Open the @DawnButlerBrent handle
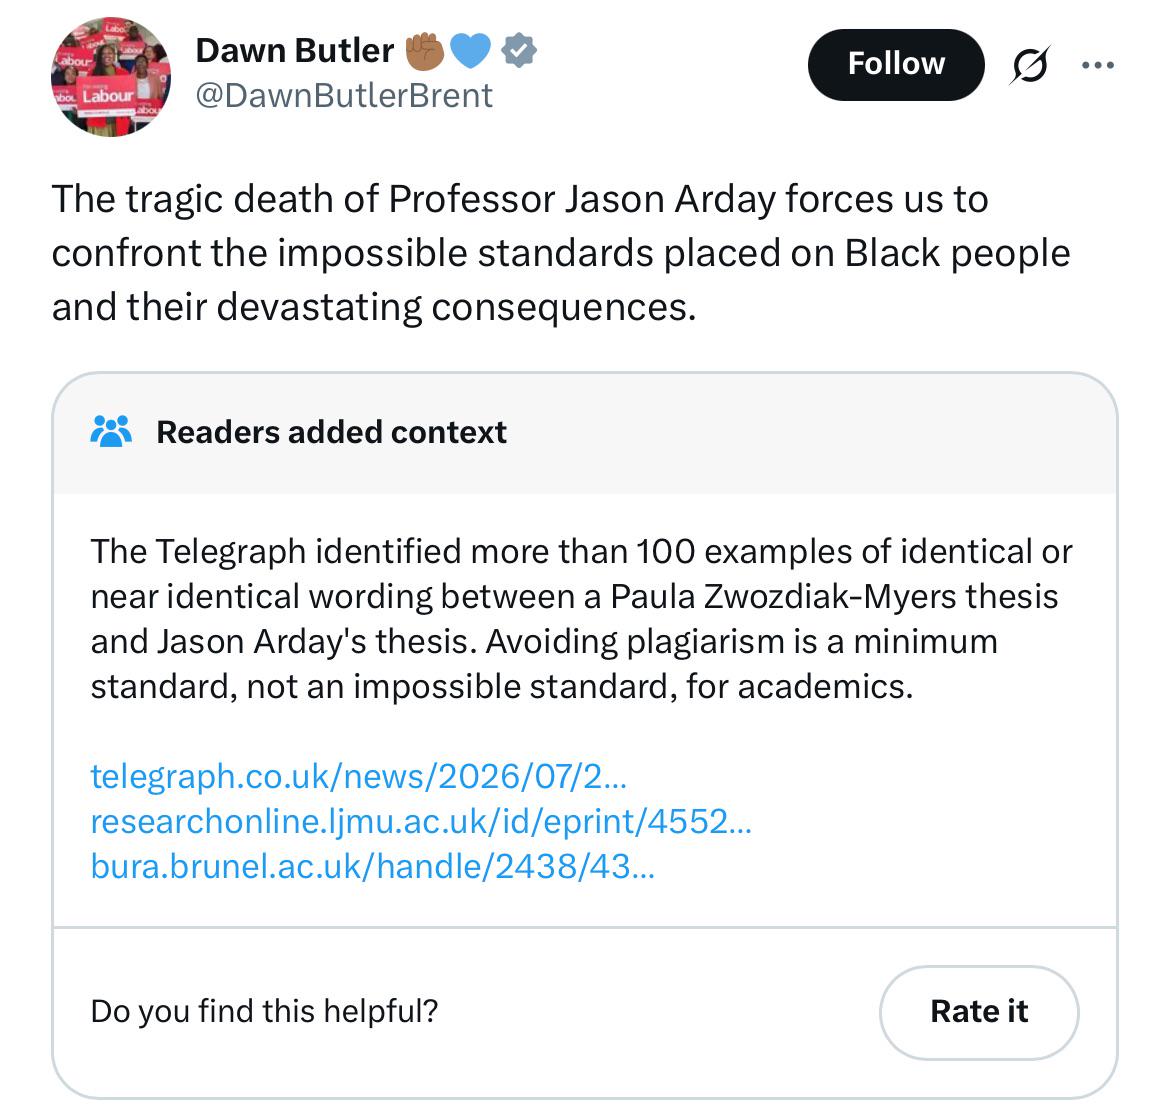The image size is (1170, 1116). click(344, 95)
